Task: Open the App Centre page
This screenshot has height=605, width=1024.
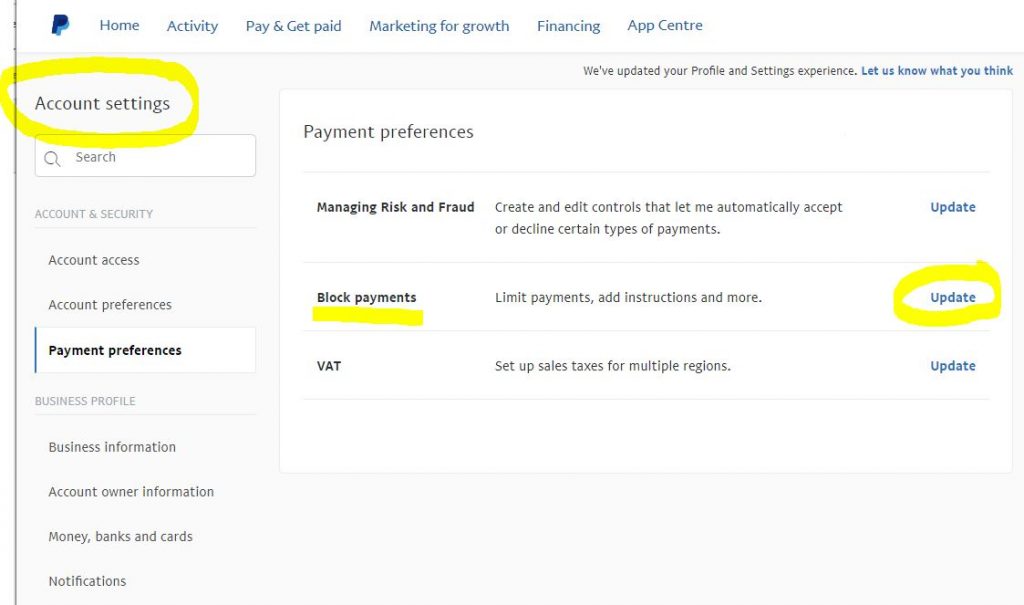Action: 665,25
